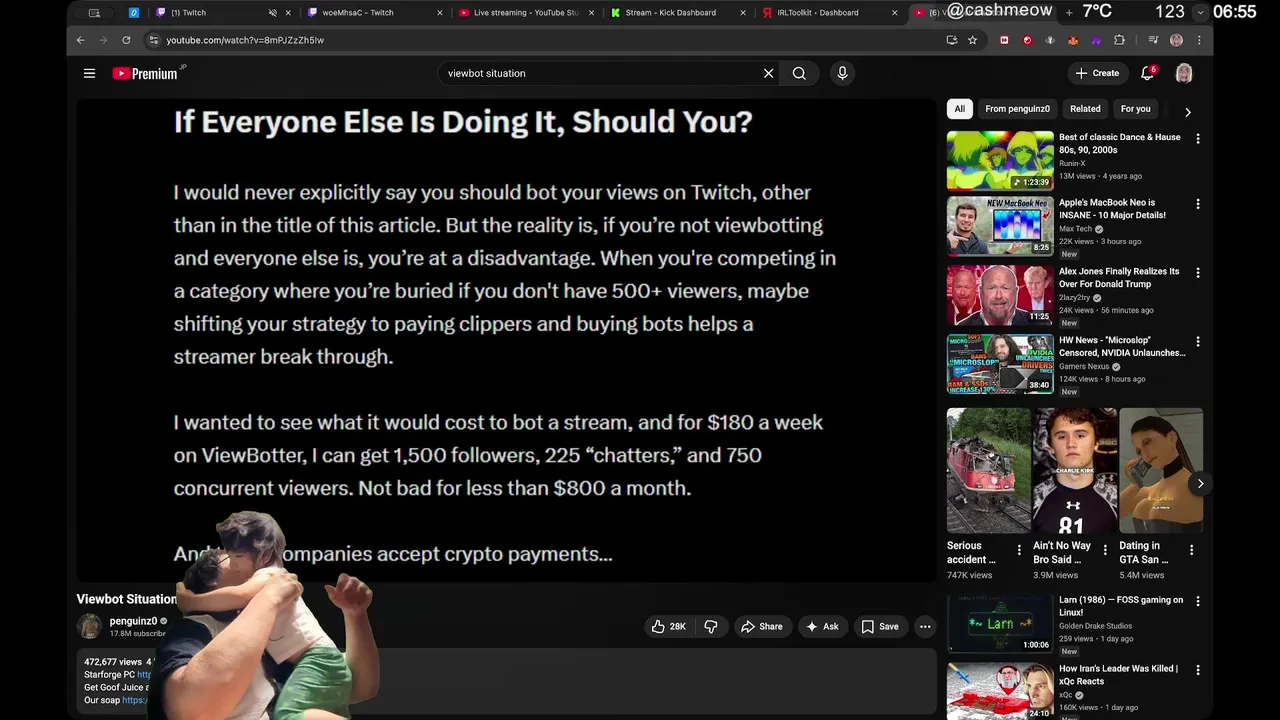Screen dimensions: 1280x720
Task: Open the YouTube hamburger guide menu
Action: 89,73
